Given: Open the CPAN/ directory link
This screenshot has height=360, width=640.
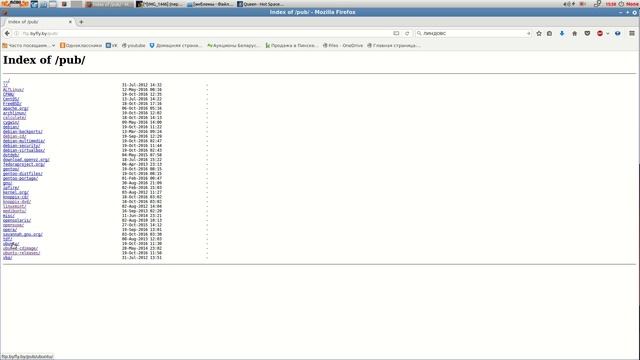Looking at the screenshot, I should click(x=9, y=94).
